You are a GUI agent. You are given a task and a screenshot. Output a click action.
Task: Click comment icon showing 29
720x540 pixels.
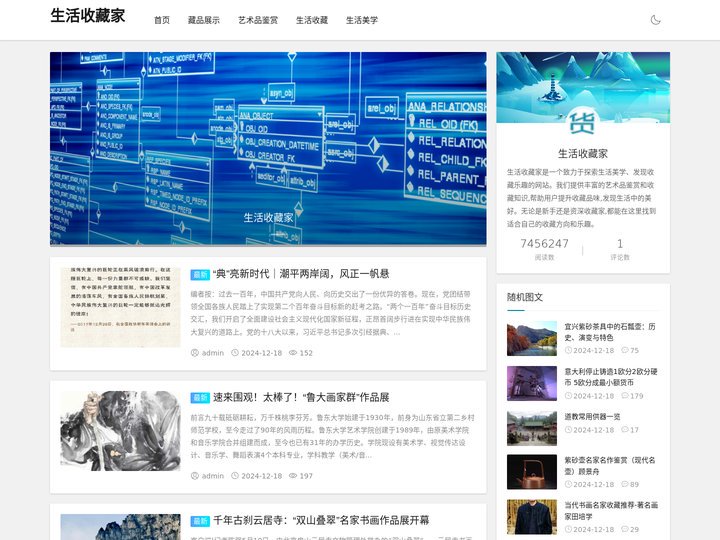click(624, 529)
